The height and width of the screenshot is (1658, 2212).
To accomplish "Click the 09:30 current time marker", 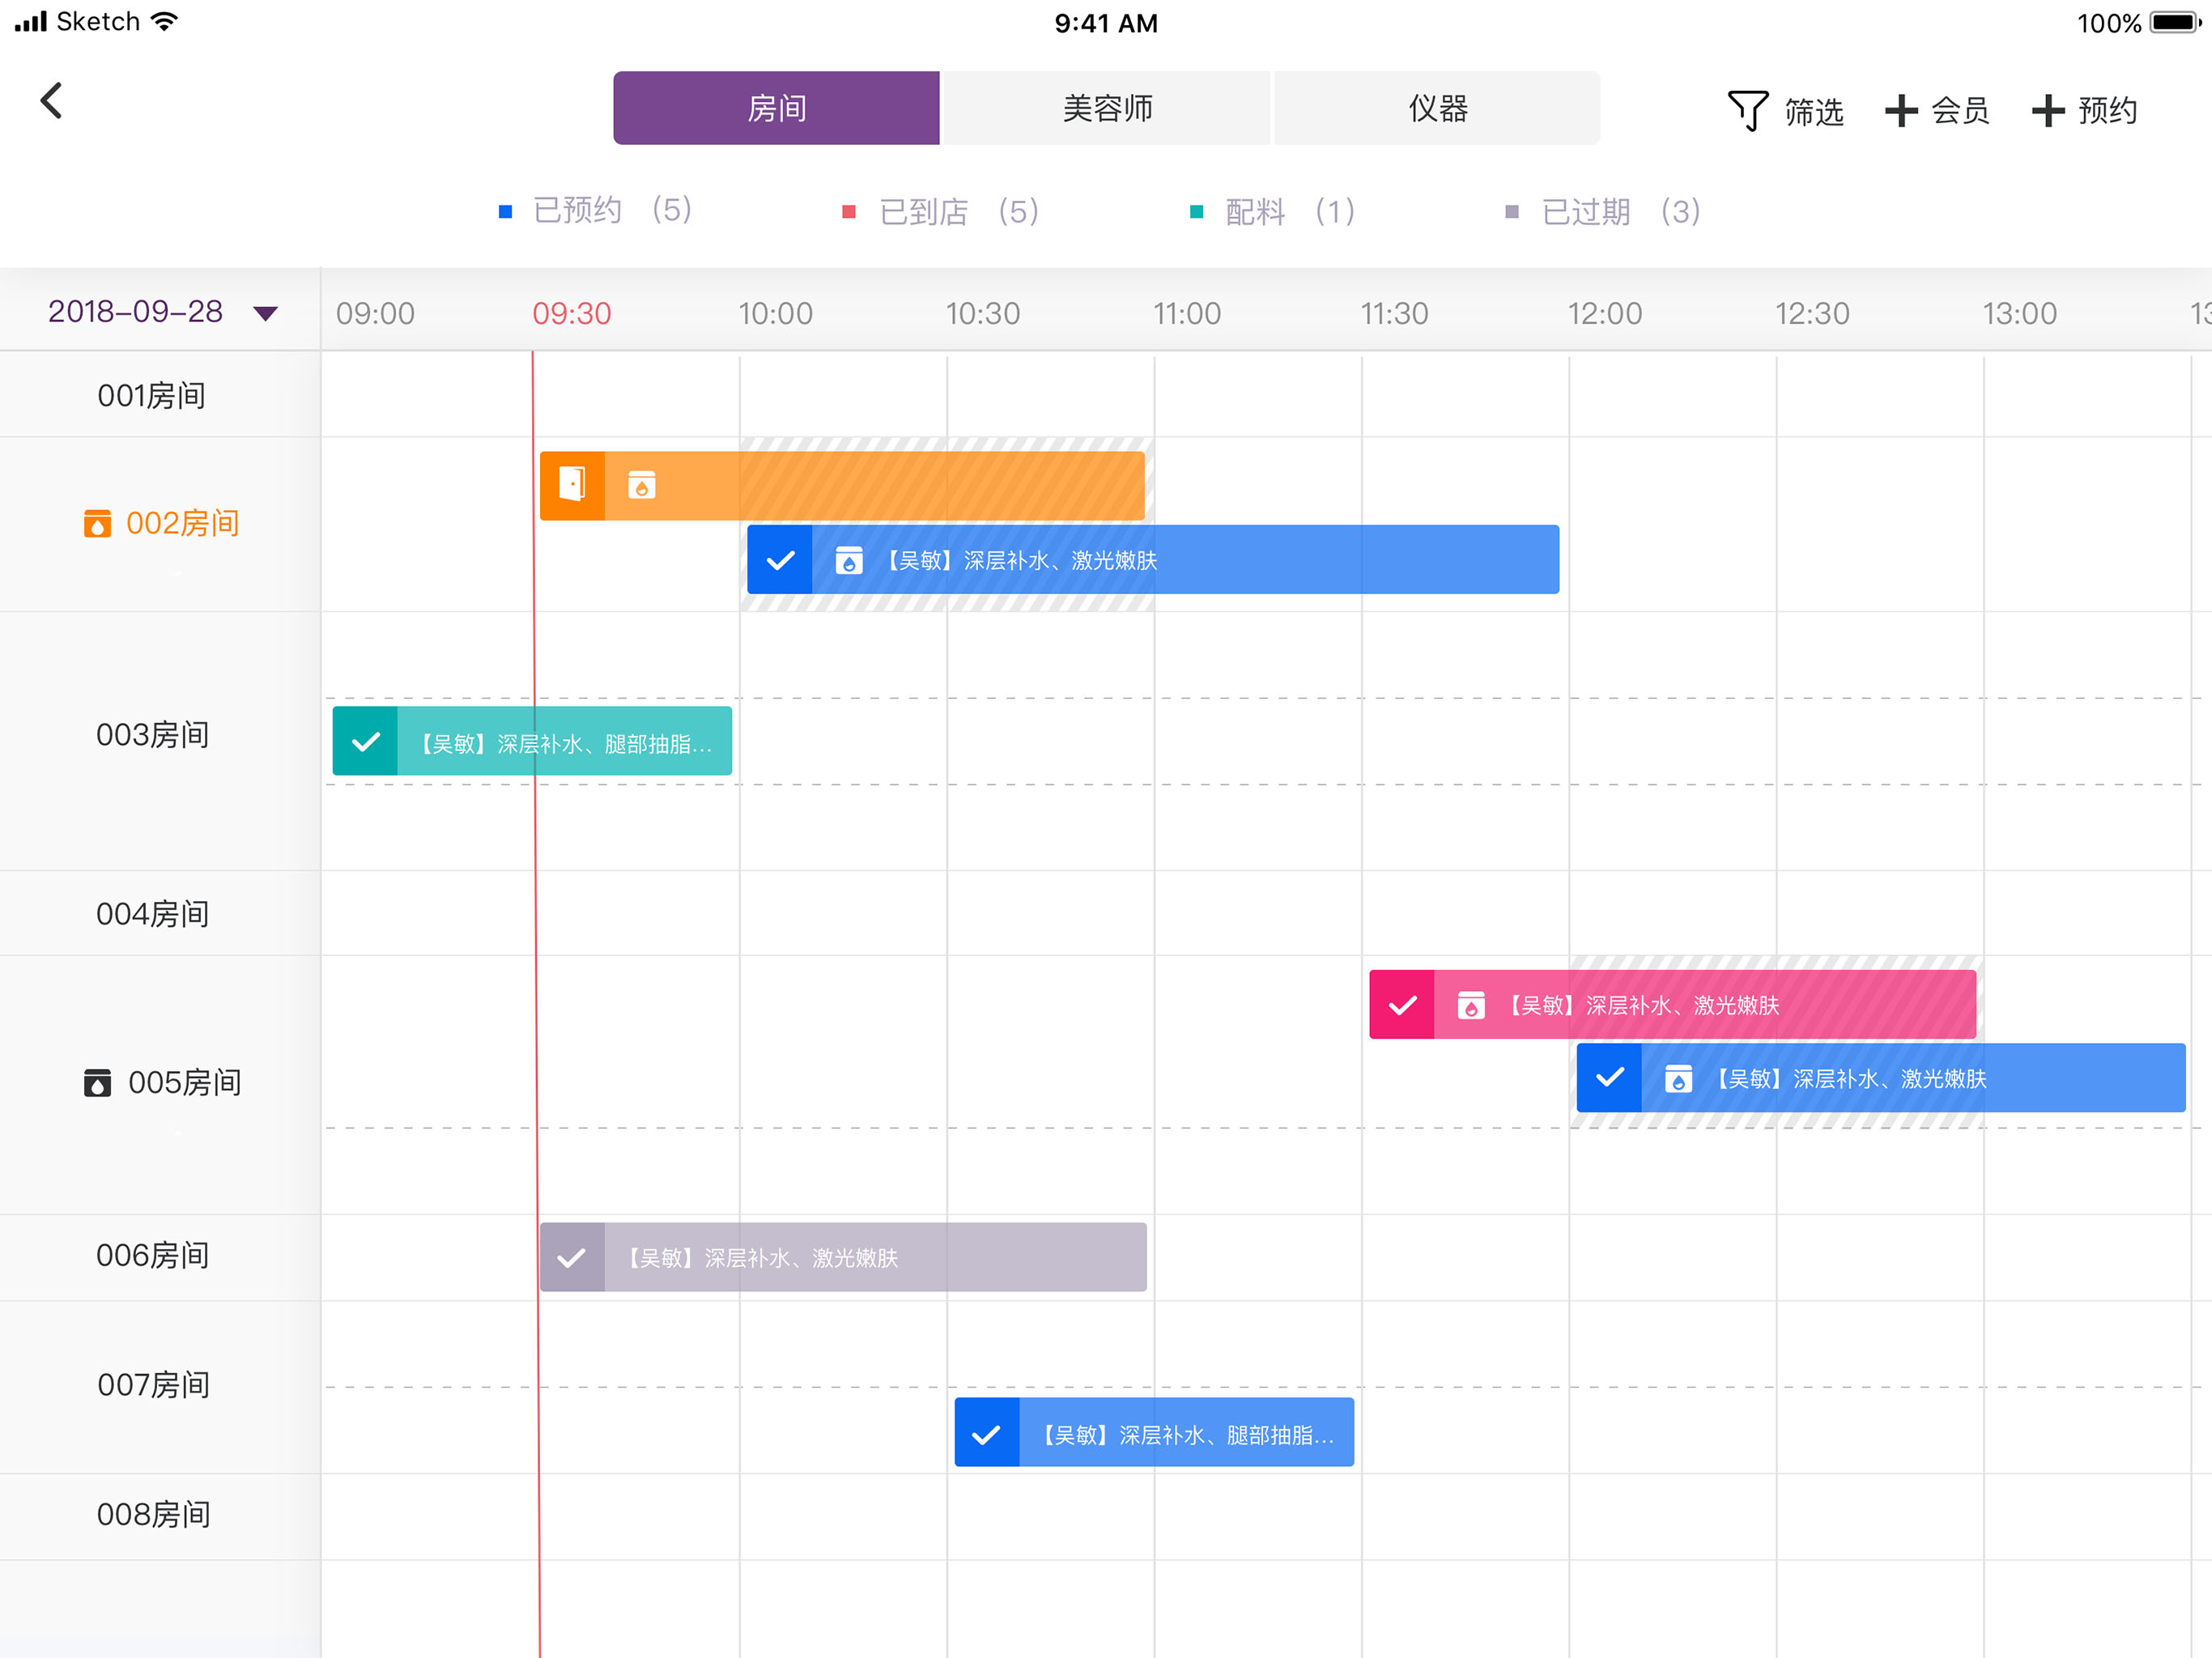I will [571, 314].
